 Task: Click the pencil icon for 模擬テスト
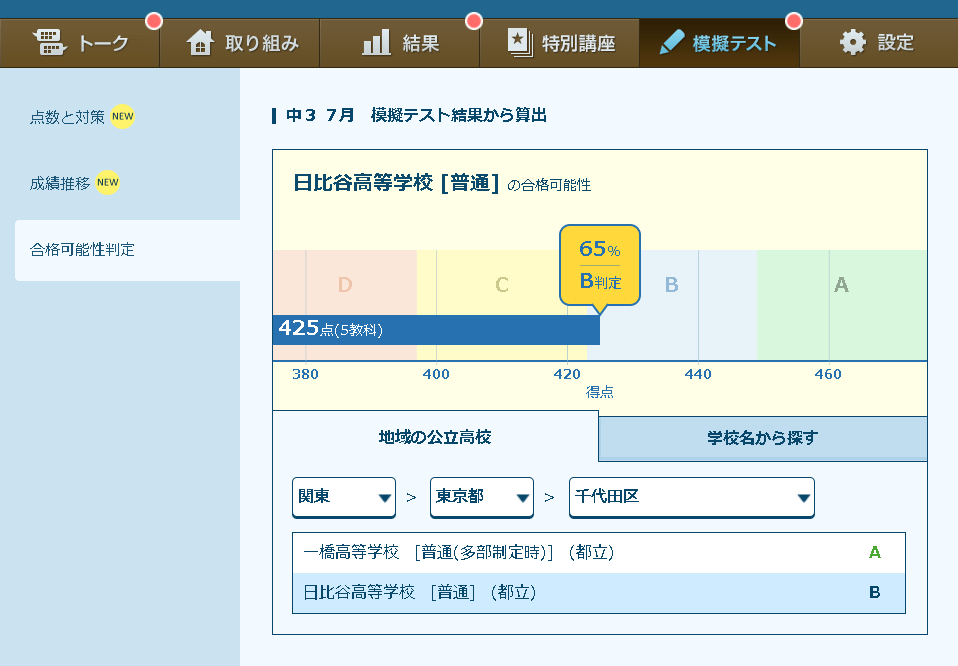click(672, 42)
